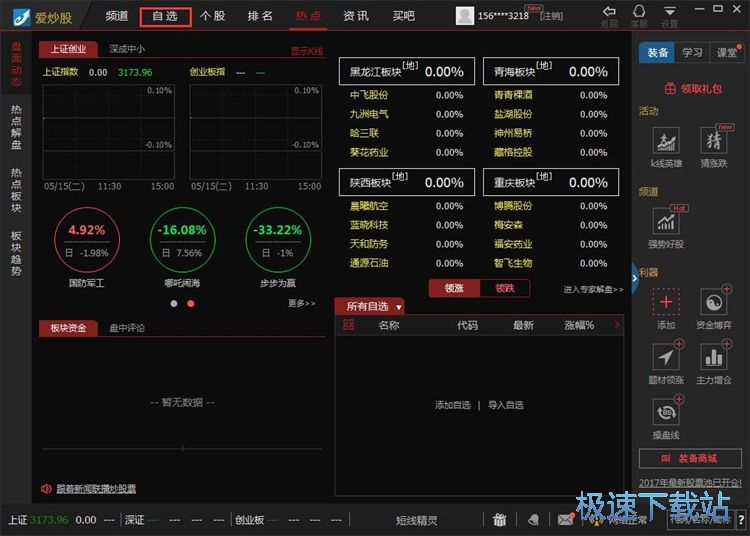Toggle to 领涨 leaders view
Viewport: 750px width, 536px height.
(x=454, y=288)
